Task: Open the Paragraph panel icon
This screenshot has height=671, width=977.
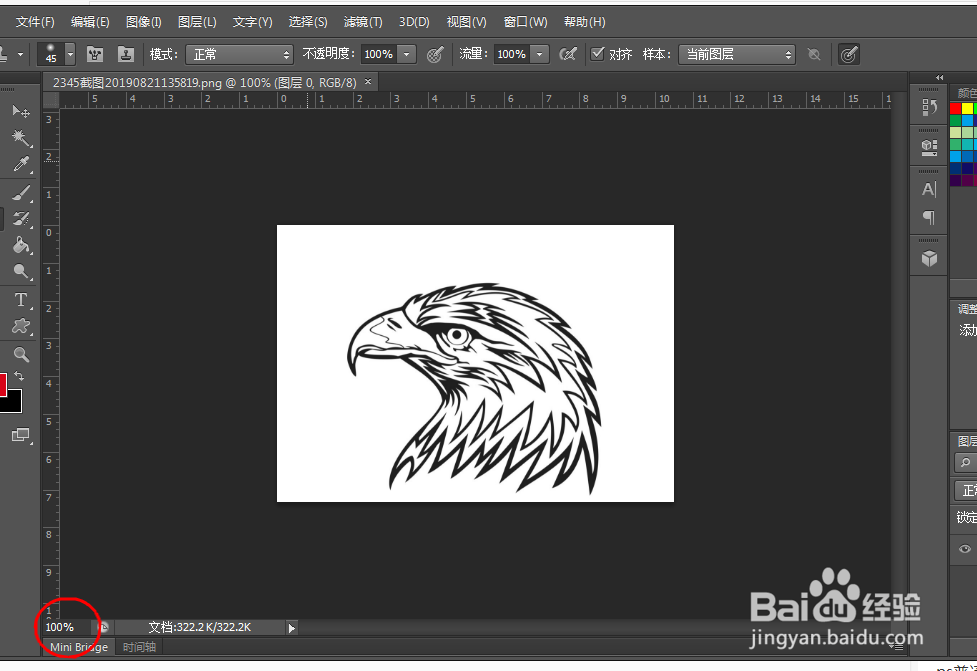Action: [x=929, y=217]
